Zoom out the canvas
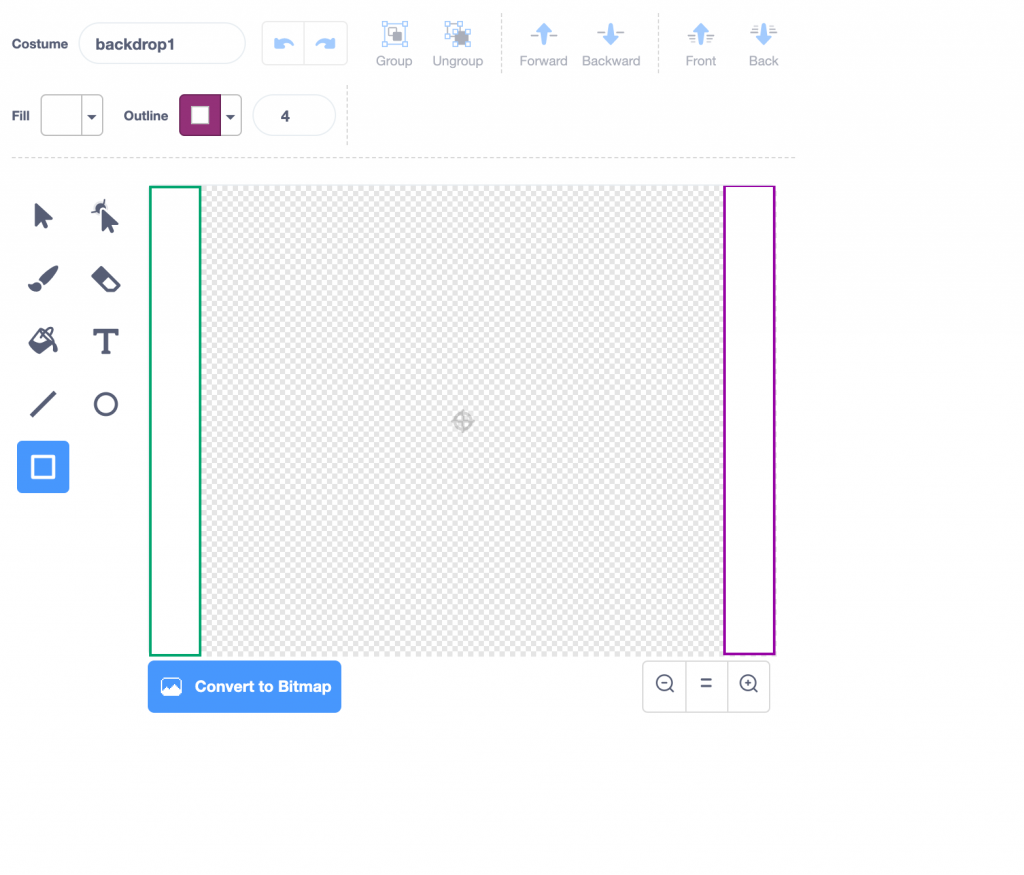This screenshot has width=1024, height=875. pyautogui.click(x=664, y=684)
